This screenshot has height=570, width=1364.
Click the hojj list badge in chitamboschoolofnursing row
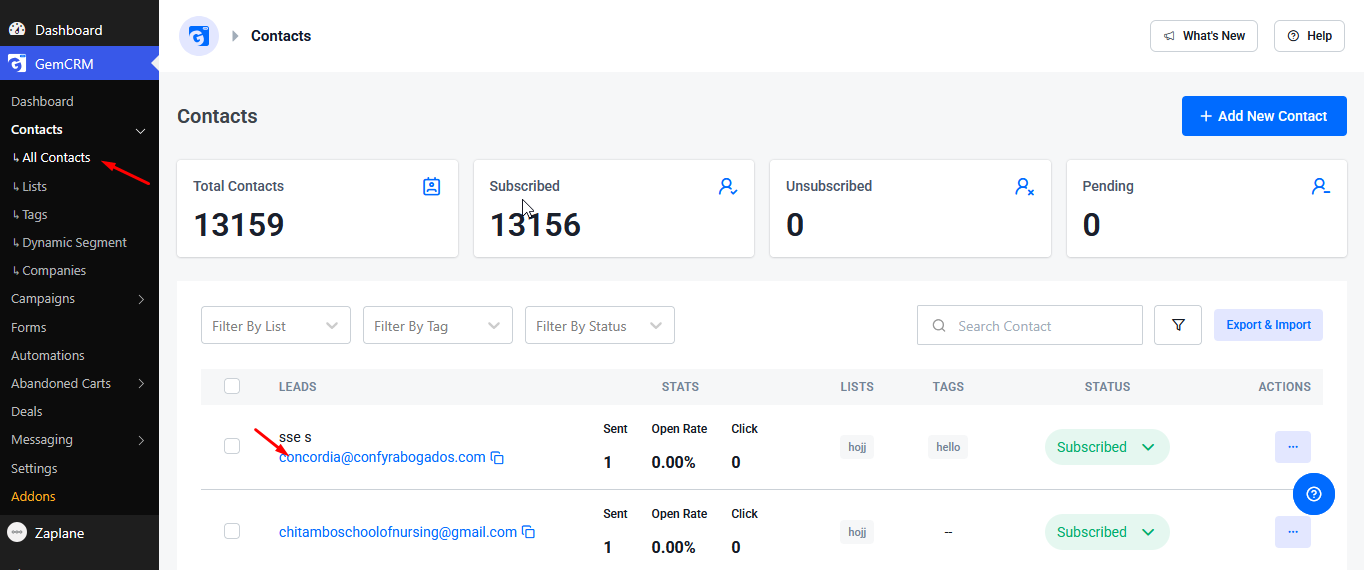pos(857,532)
